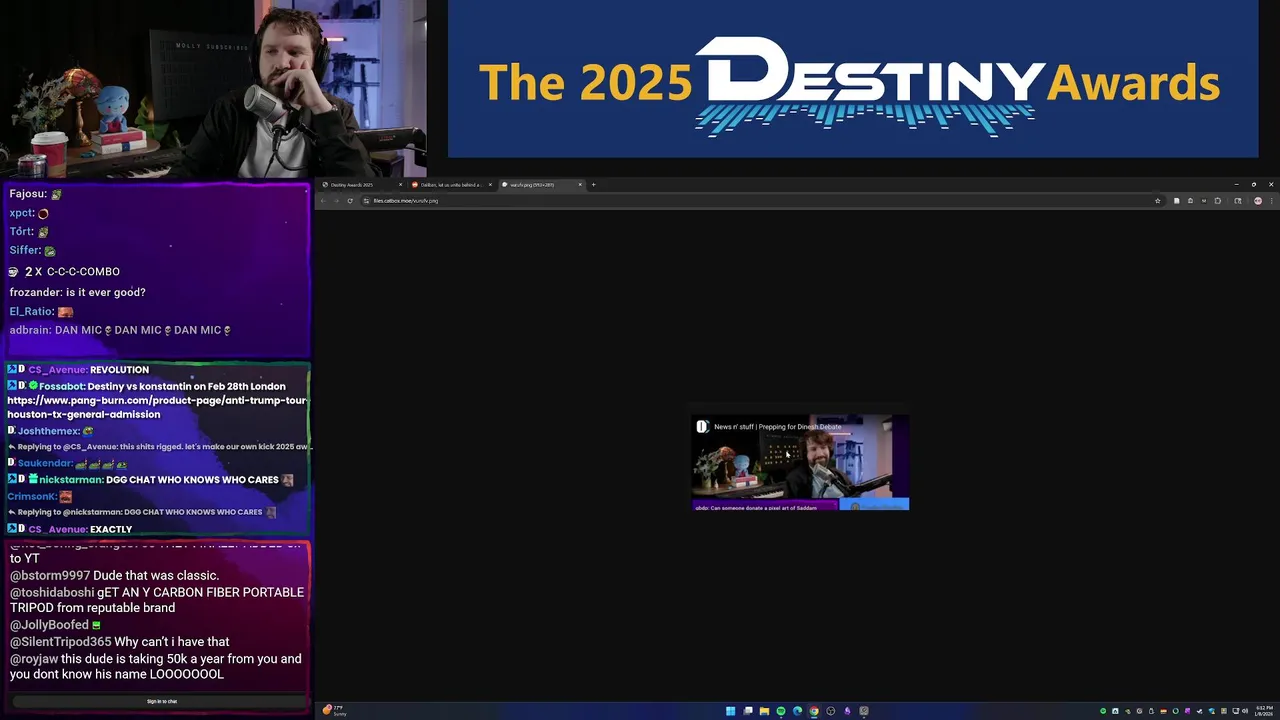This screenshot has width=1280, height=720.
Task: Click the CS_Avenue 'REVOLUTION' chat message
Action: (x=79, y=369)
